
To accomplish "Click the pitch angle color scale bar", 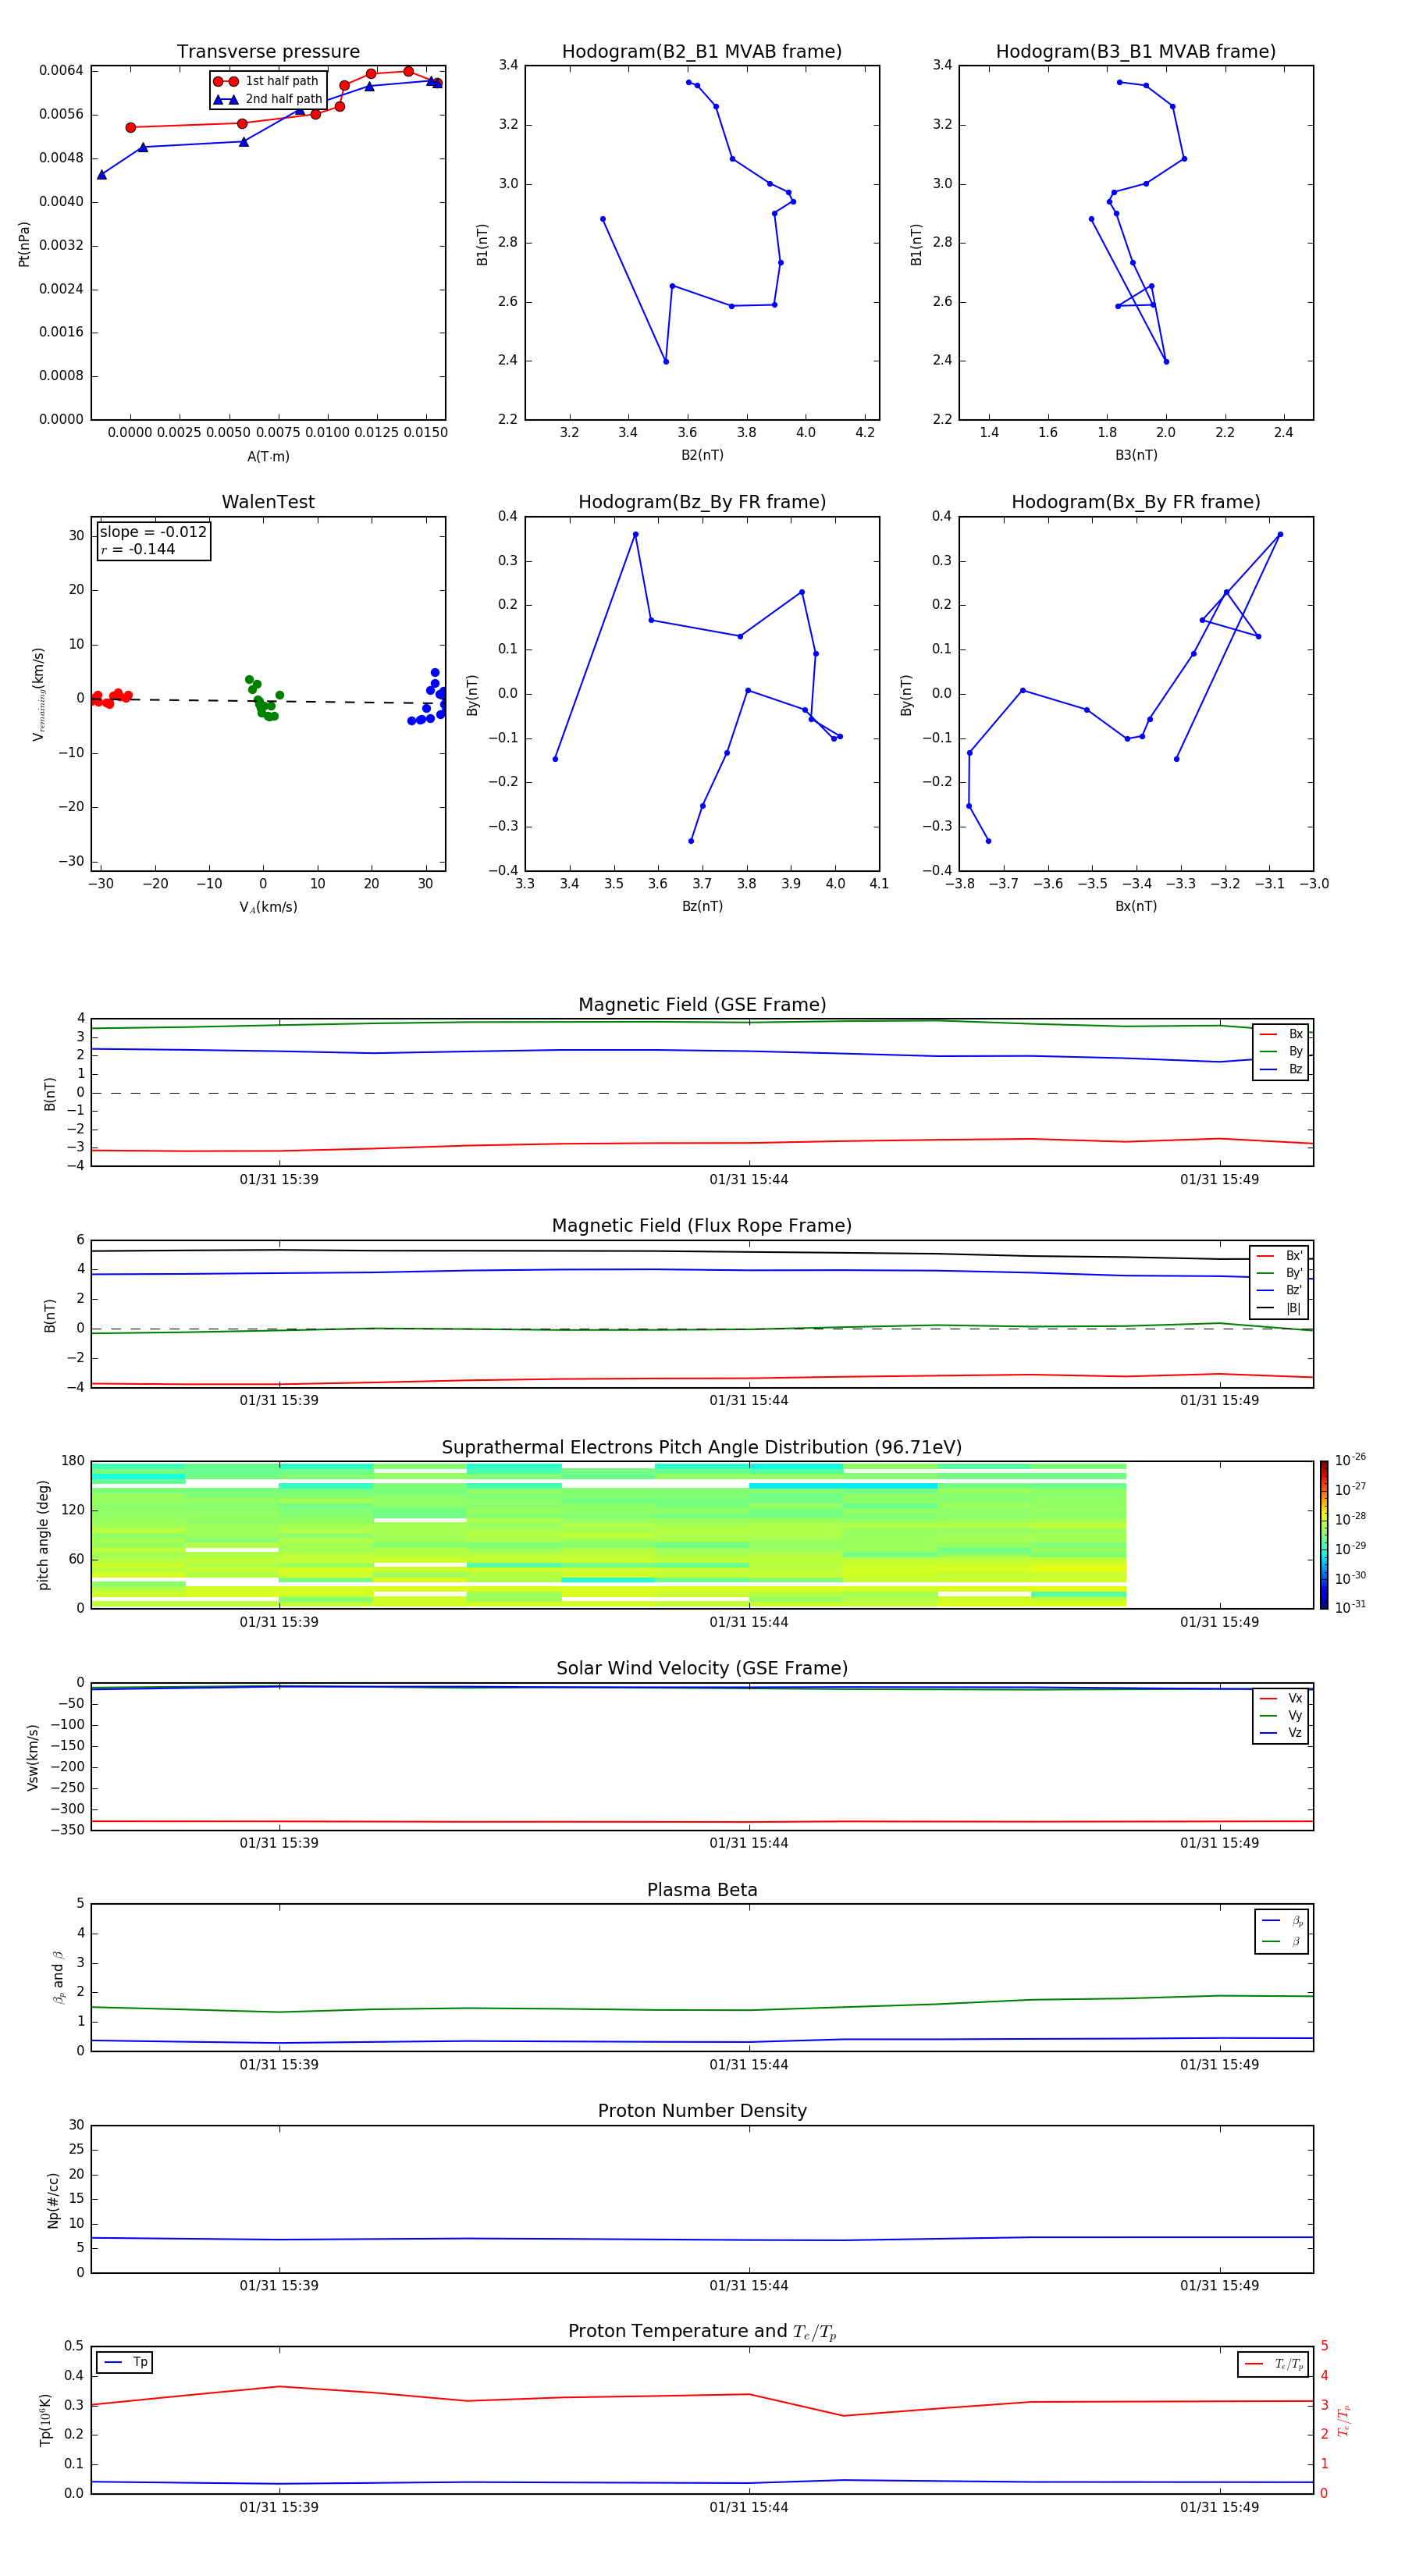I will [x=1324, y=1535].
